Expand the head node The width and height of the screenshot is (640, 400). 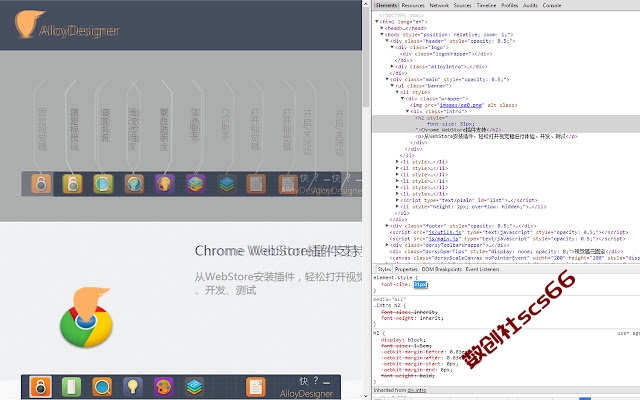(x=382, y=28)
